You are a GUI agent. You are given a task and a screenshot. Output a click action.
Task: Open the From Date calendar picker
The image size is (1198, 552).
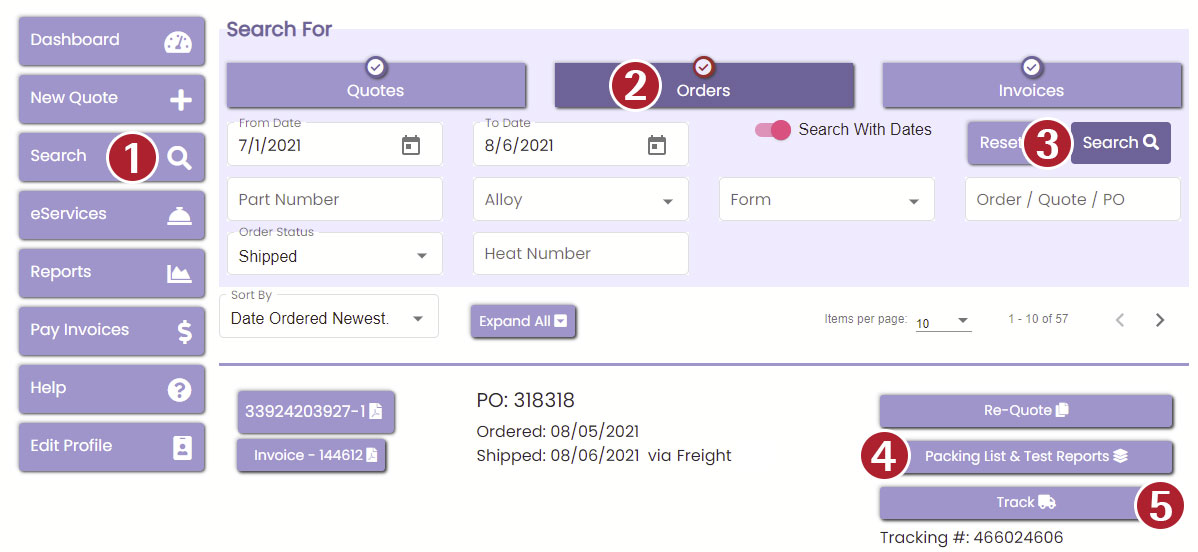[x=411, y=145]
